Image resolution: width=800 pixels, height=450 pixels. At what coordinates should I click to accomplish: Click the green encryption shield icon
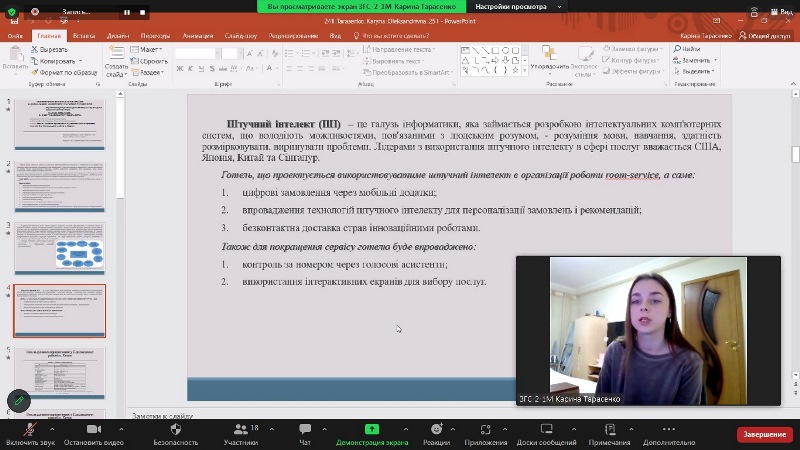coord(12,11)
